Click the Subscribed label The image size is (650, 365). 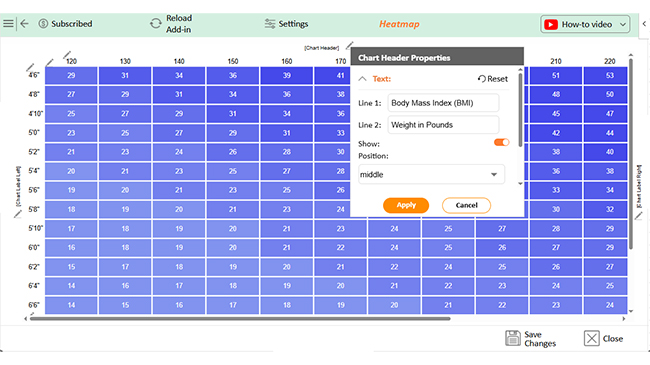(x=72, y=24)
